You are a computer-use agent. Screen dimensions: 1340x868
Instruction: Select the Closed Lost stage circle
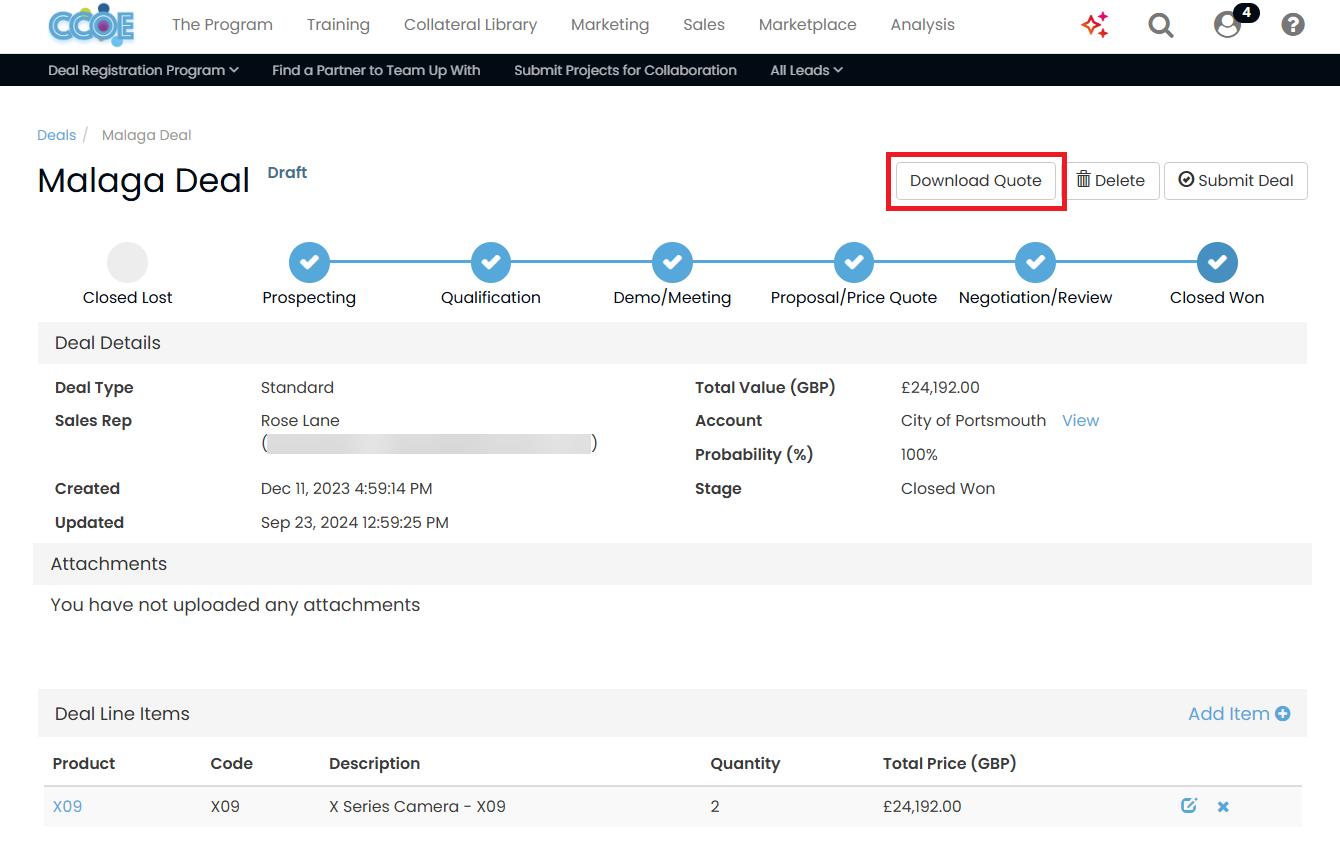pyautogui.click(x=128, y=263)
